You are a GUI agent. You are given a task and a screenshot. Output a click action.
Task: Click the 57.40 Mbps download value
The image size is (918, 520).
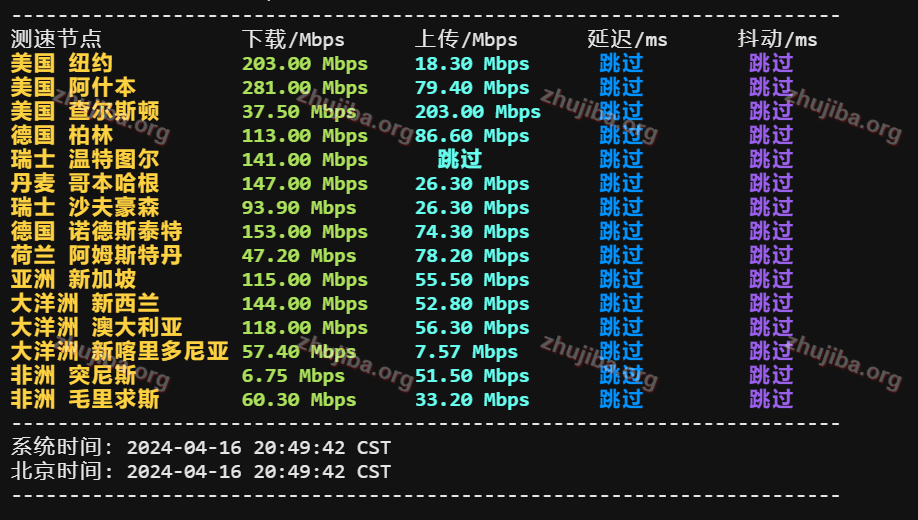(299, 351)
